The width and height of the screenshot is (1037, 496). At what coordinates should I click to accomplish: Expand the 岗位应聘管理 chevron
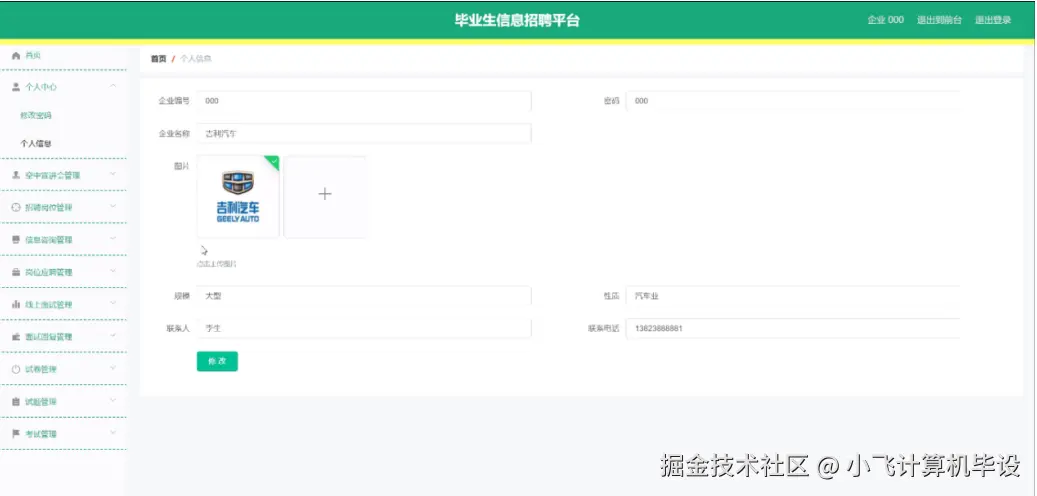pos(113,272)
